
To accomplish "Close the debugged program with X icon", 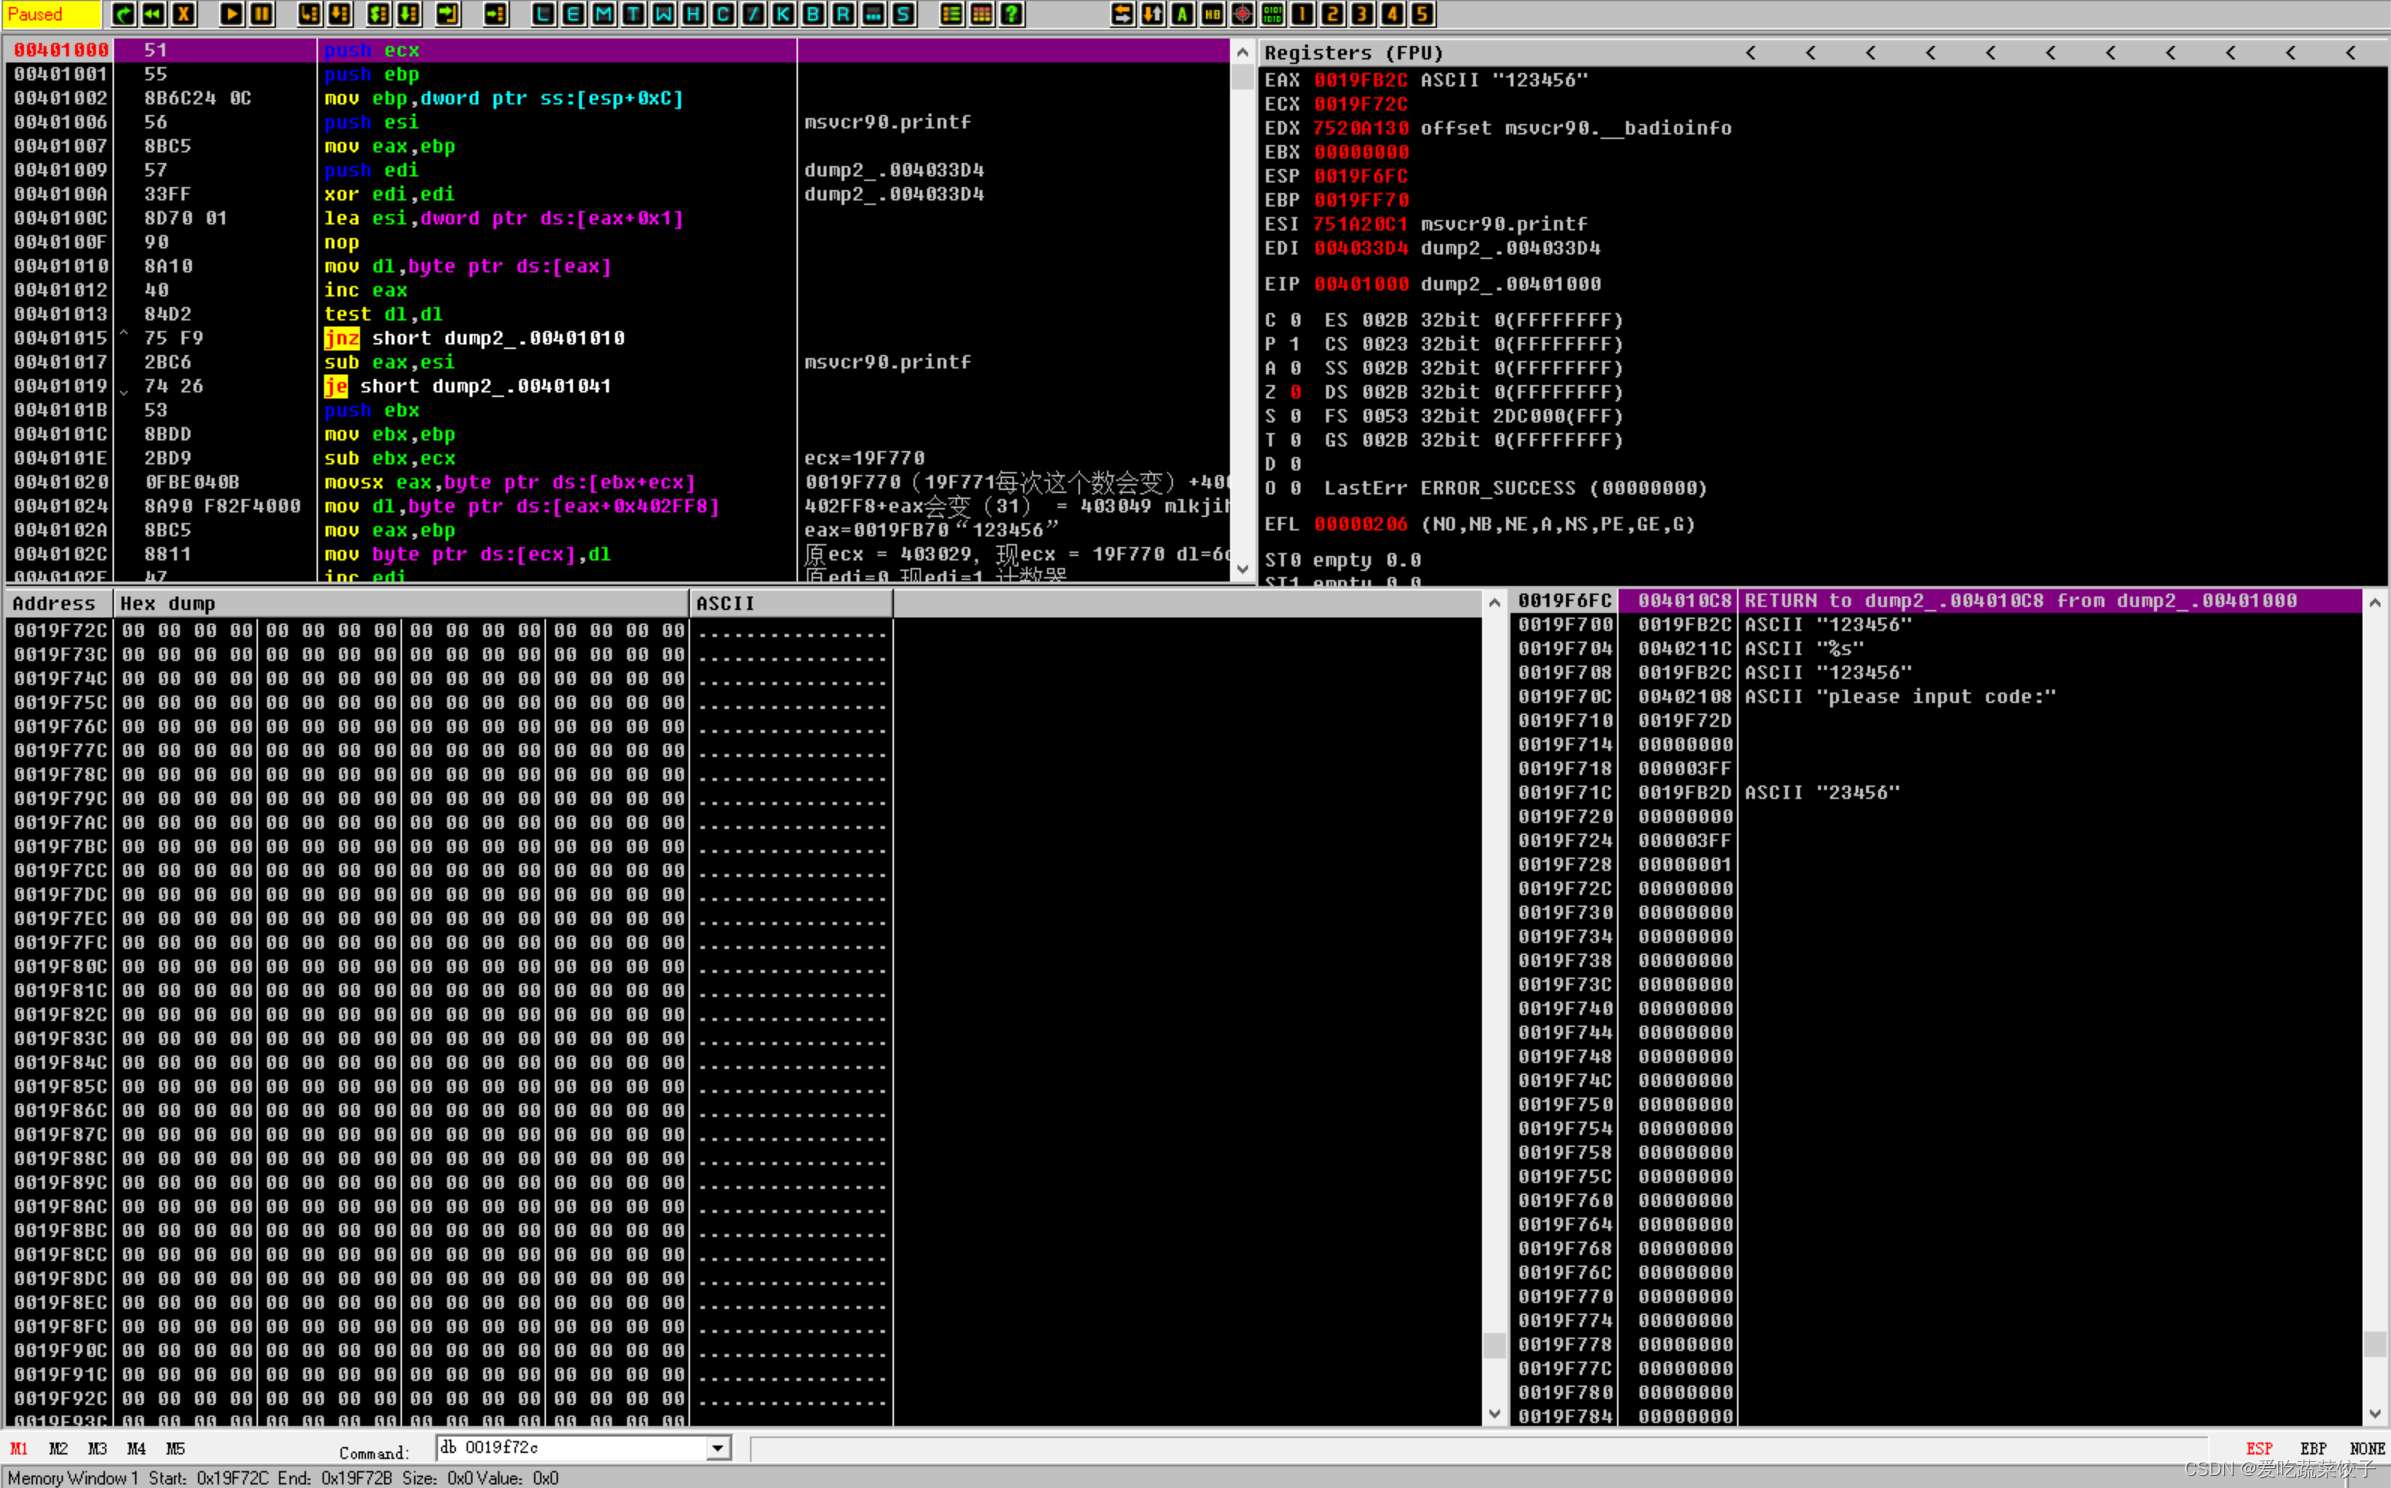I will pyautogui.click(x=183, y=14).
